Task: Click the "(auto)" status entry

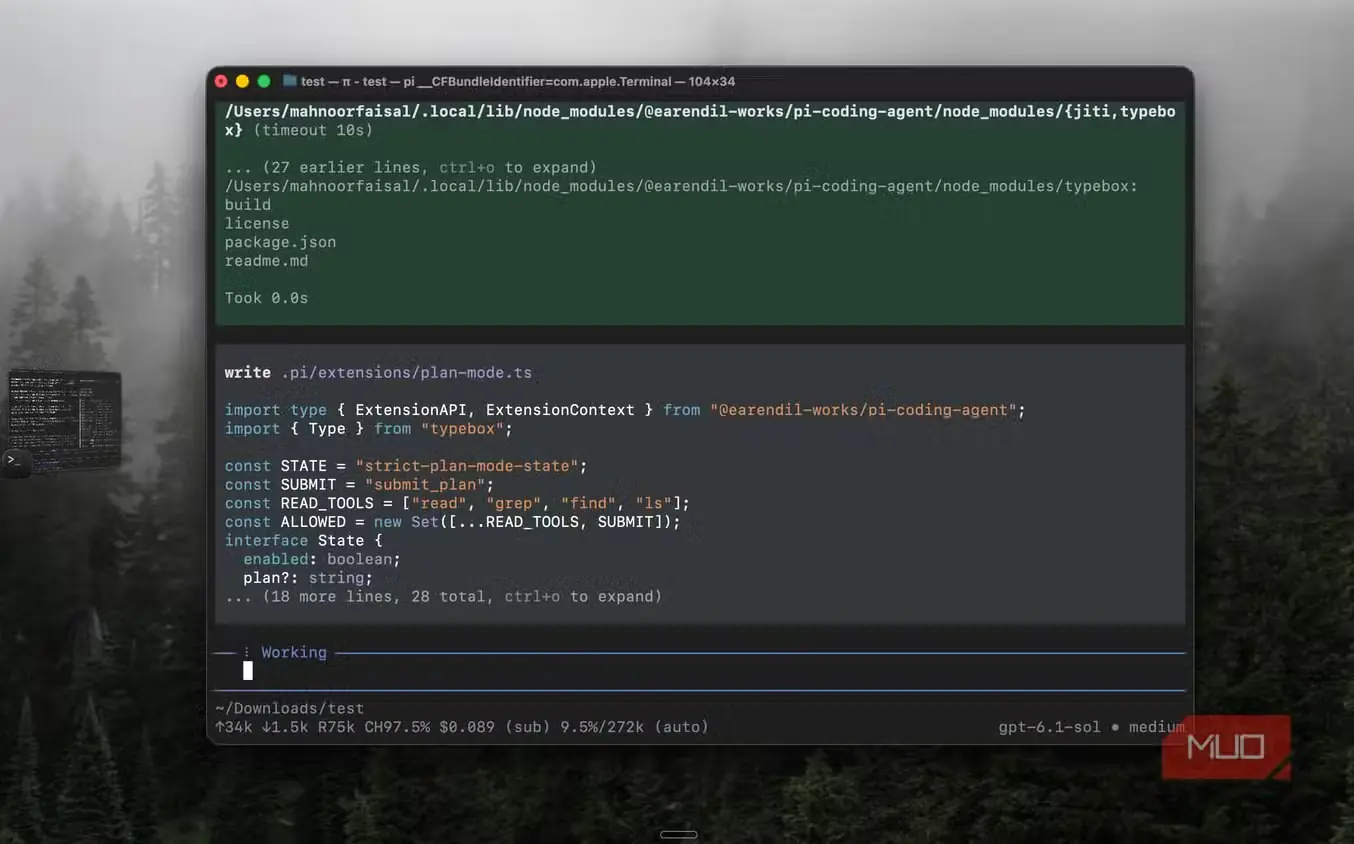Action: [x=681, y=727]
